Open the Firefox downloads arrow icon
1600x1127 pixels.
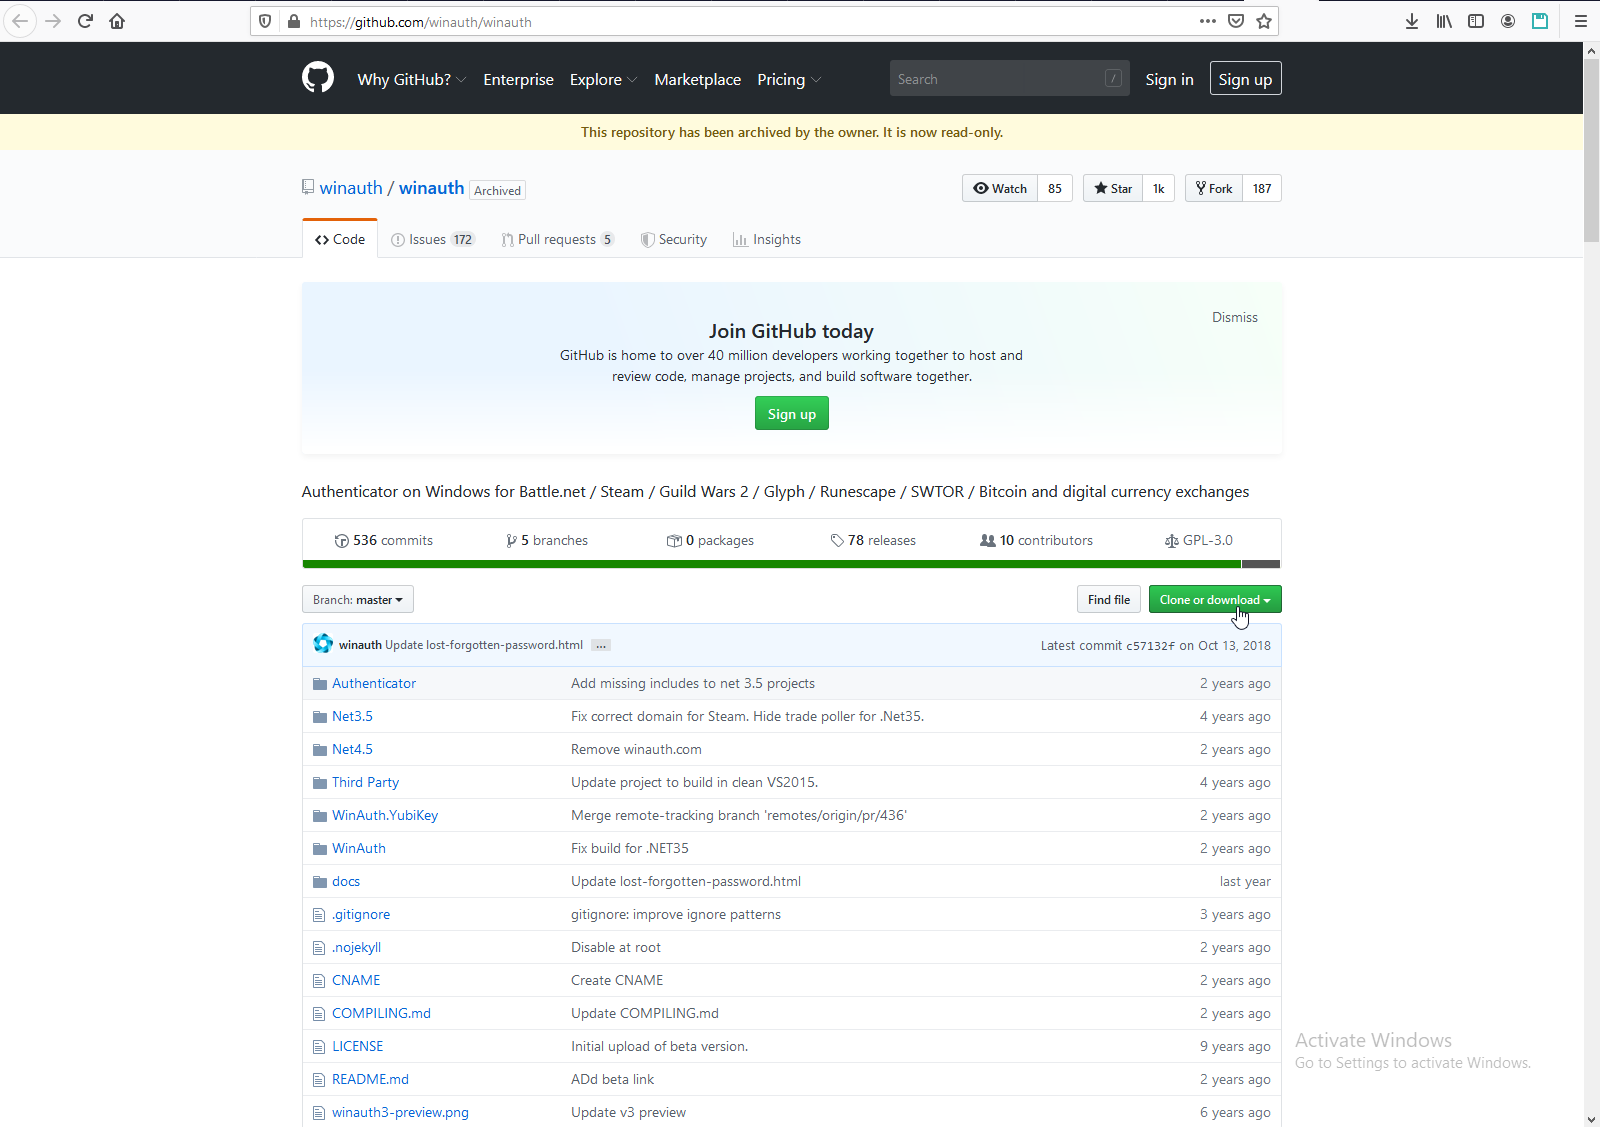click(1412, 21)
